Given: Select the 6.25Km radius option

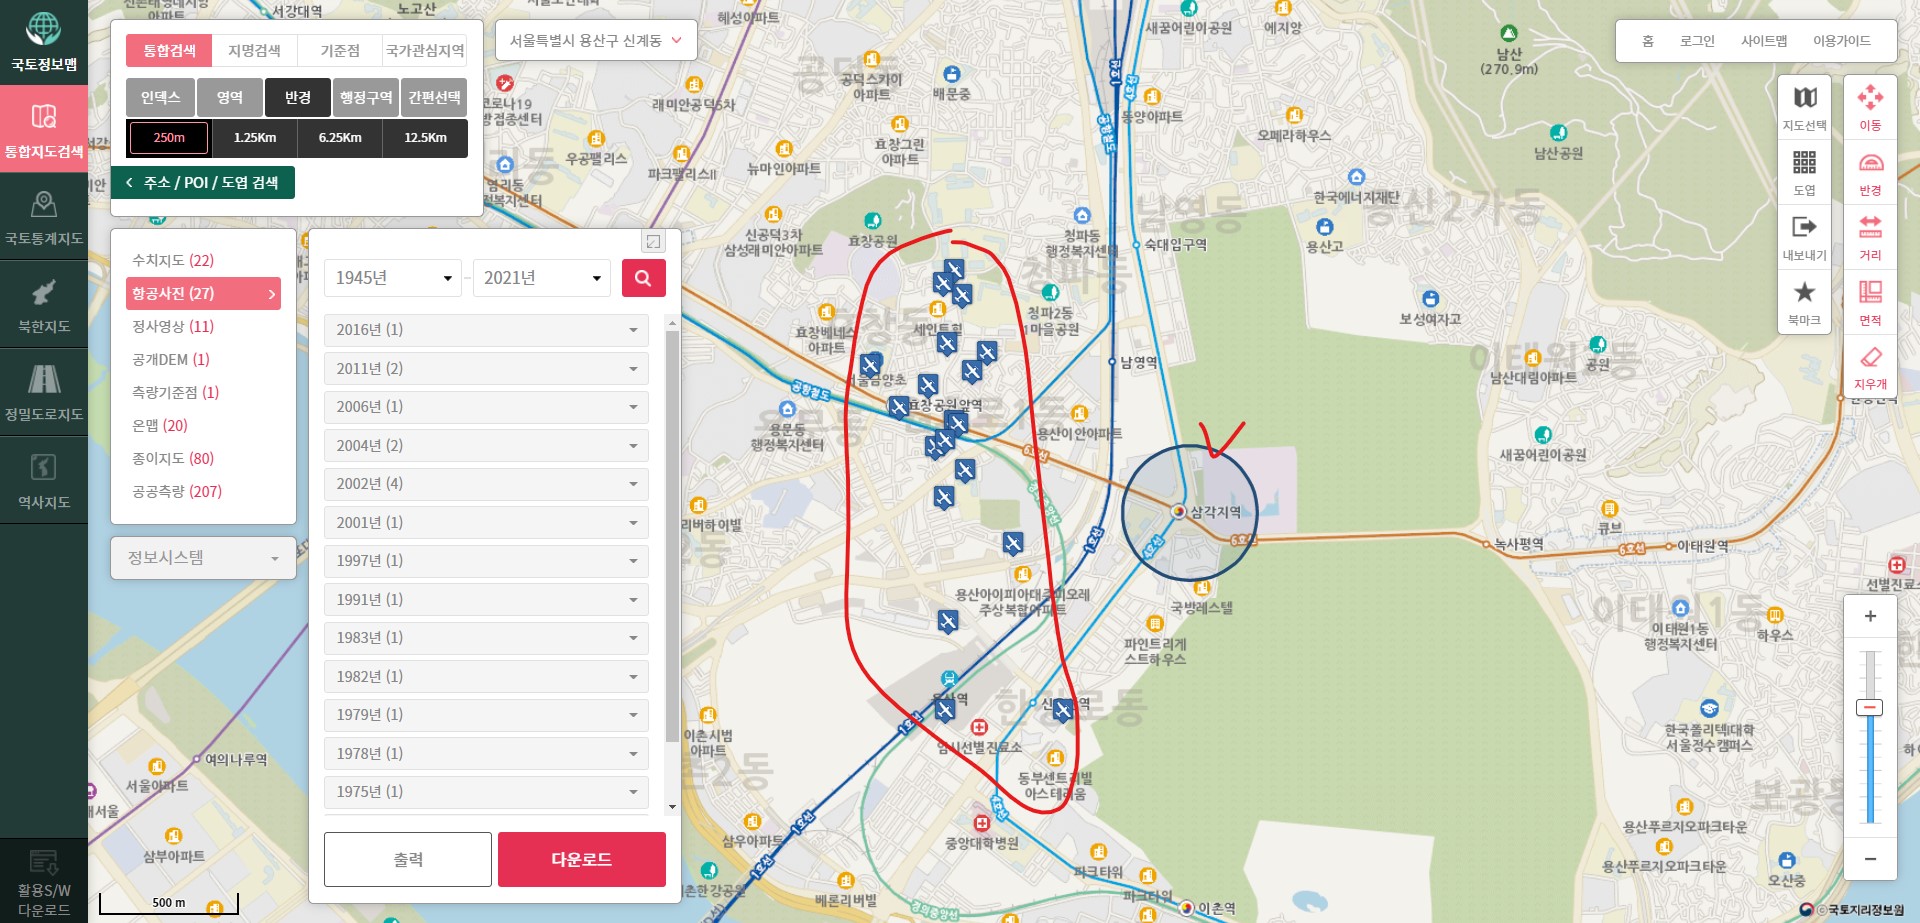Looking at the screenshot, I should pyautogui.click(x=340, y=138).
